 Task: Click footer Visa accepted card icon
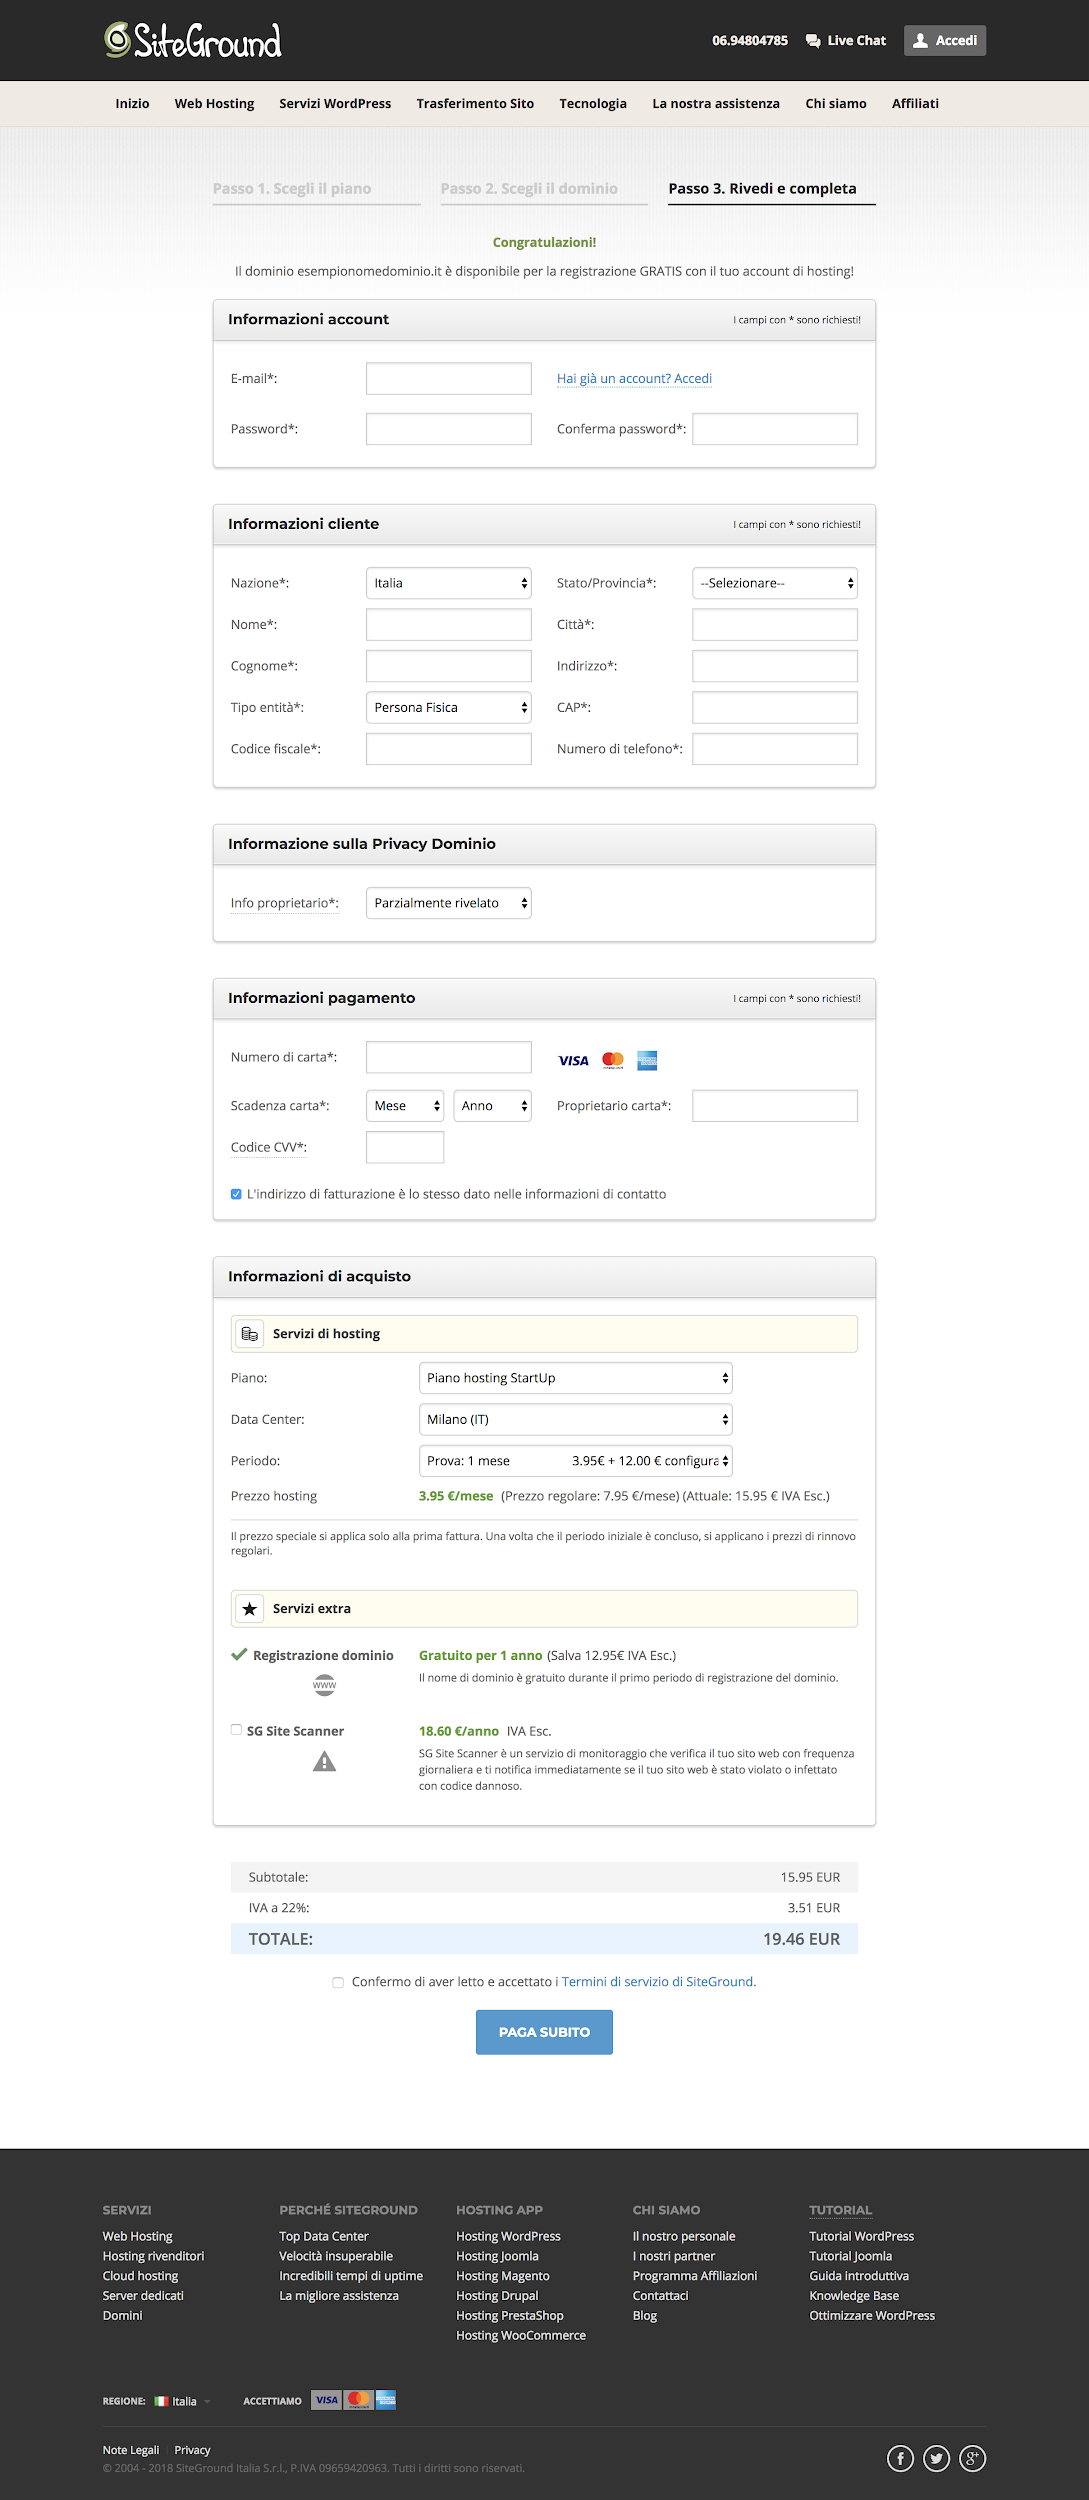326,2400
